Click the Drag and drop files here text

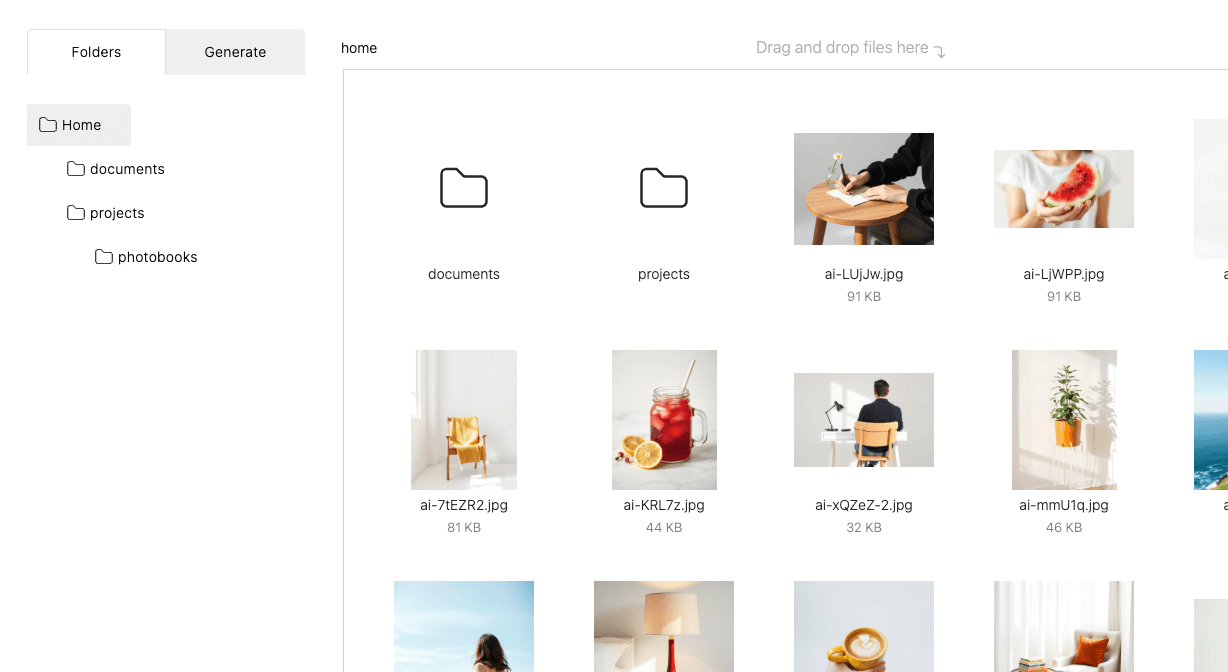coord(842,47)
